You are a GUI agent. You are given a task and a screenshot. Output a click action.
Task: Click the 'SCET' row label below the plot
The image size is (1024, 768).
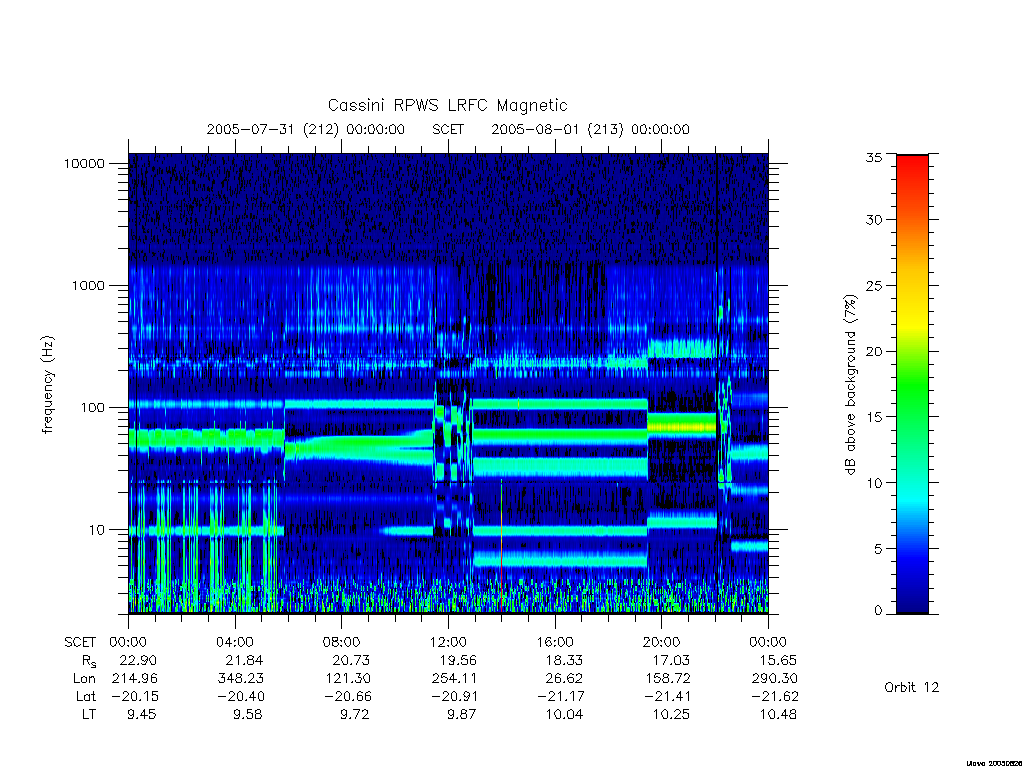80,643
